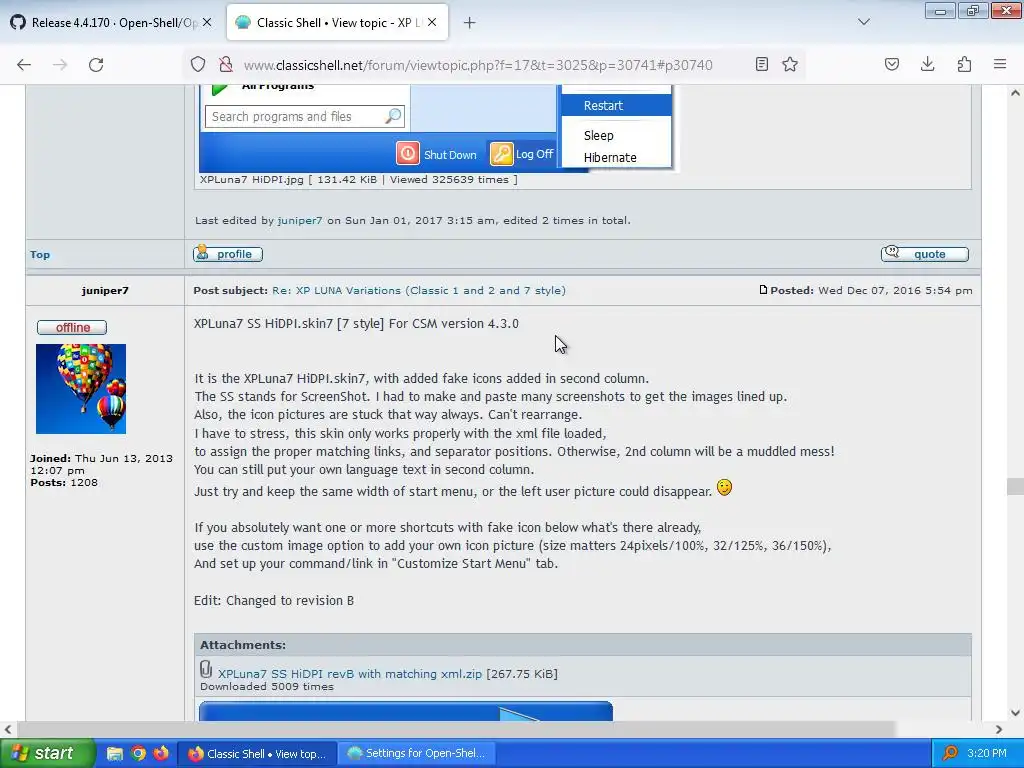The image size is (1024, 768).
Task: Open the Pocket save icon
Action: 892,64
